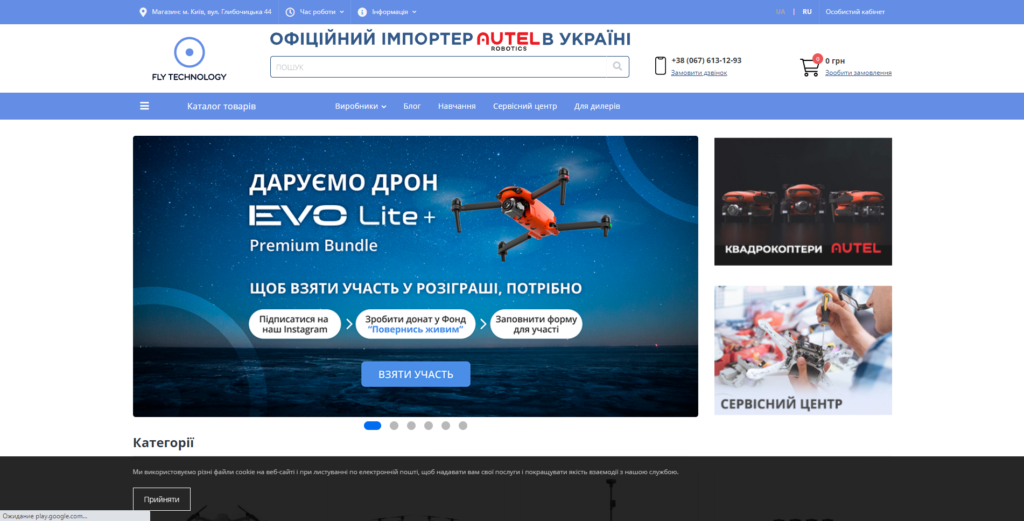Open the shopping cart icon
The width and height of the screenshot is (1024, 521).
[810, 67]
